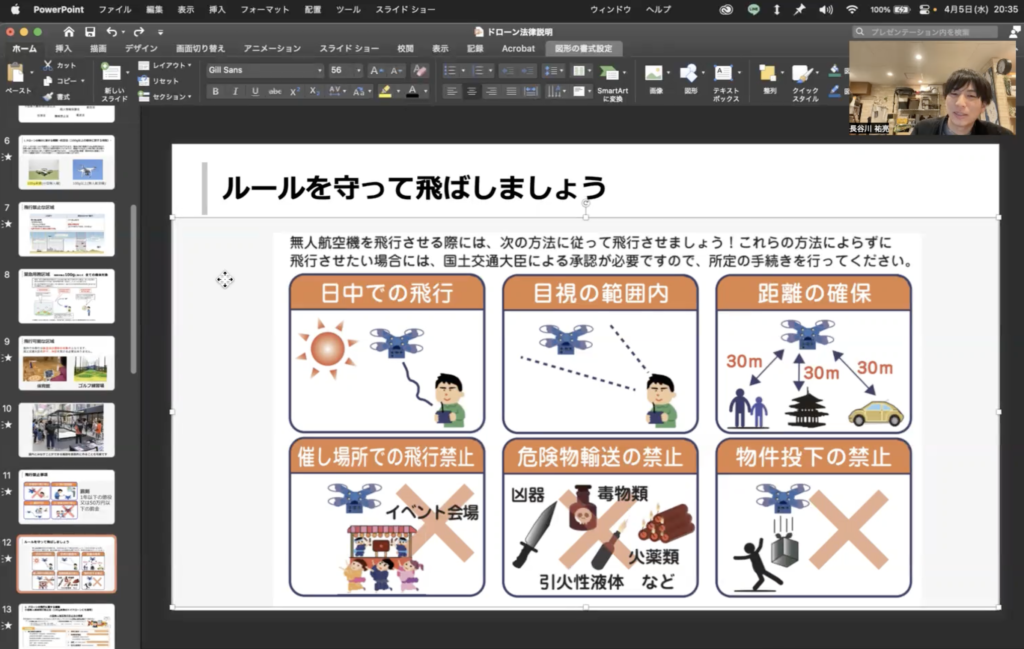Click the Paste (ペースト) clipboard icon
Screen dimensions: 1024x649
17,73
